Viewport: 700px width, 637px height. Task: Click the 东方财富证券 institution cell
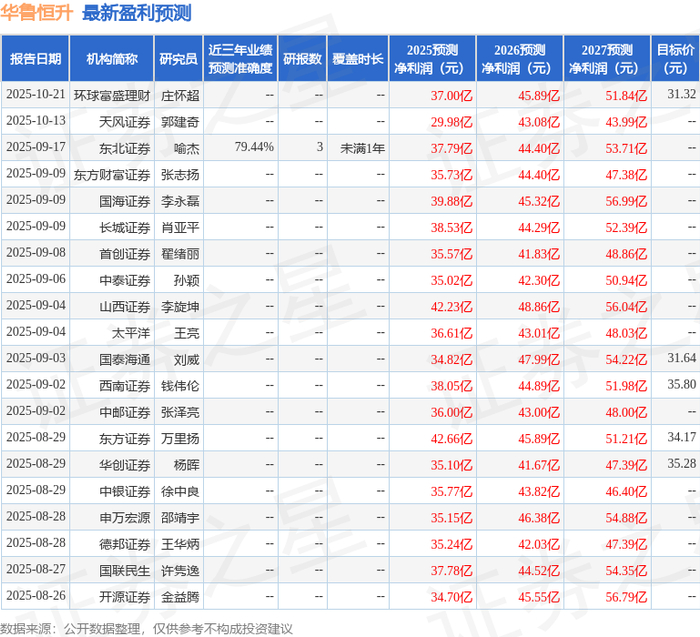coord(112,175)
